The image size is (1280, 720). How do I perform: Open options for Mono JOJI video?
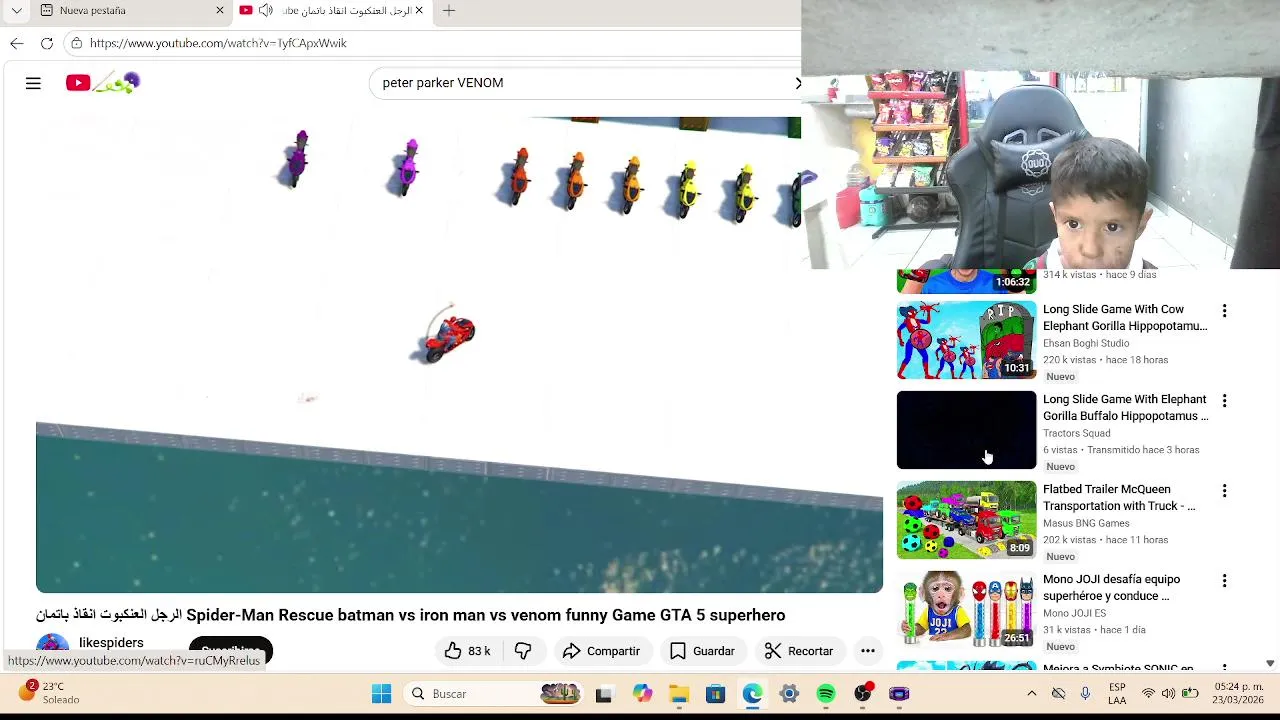click(1224, 581)
